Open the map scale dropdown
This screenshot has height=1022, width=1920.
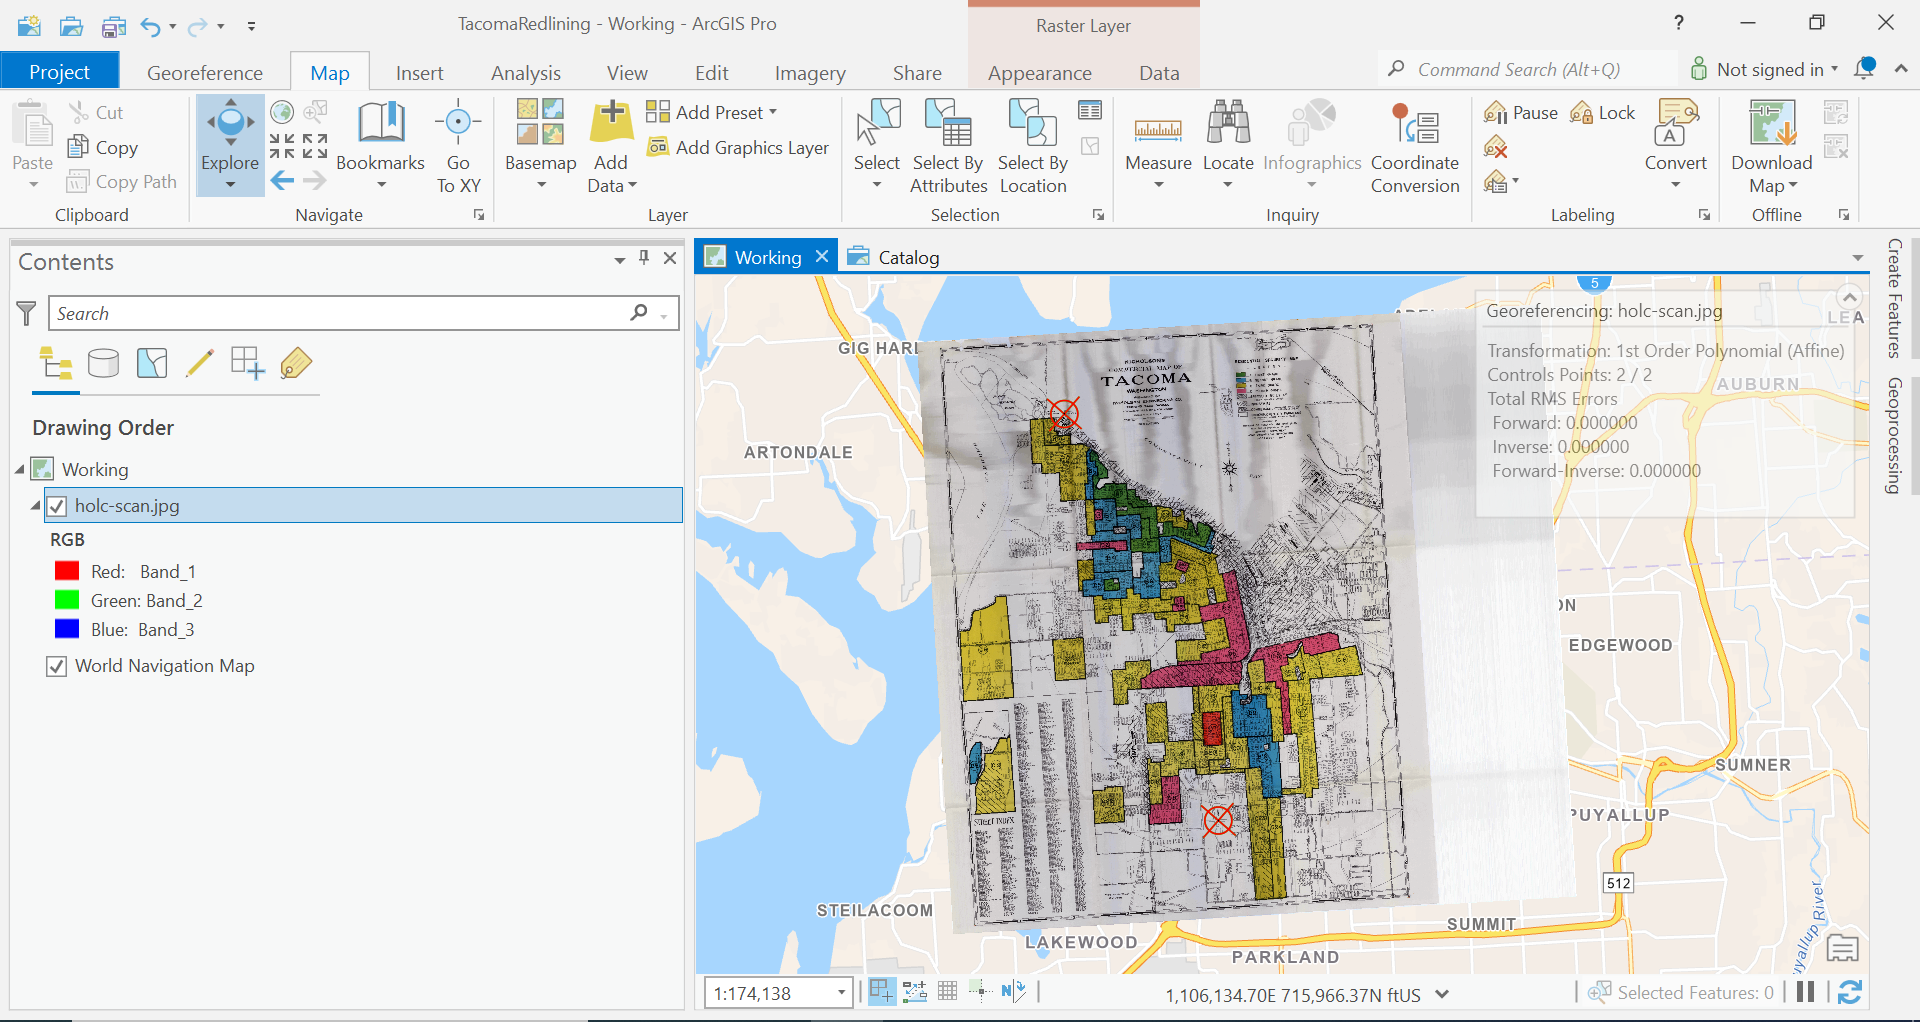[841, 993]
